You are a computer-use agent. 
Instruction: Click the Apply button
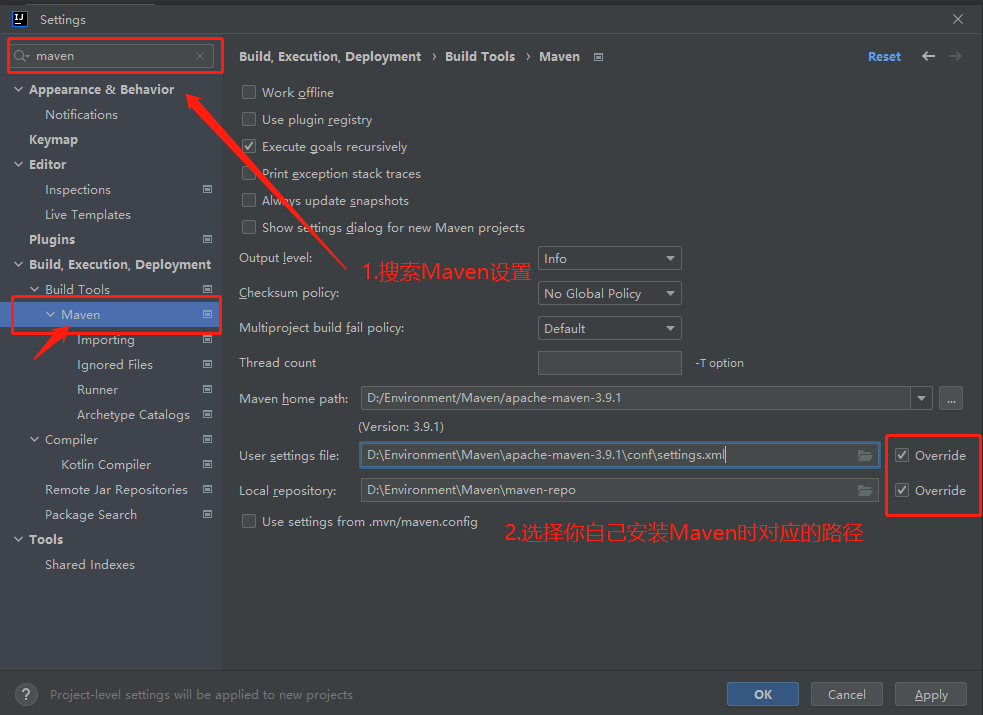point(931,694)
